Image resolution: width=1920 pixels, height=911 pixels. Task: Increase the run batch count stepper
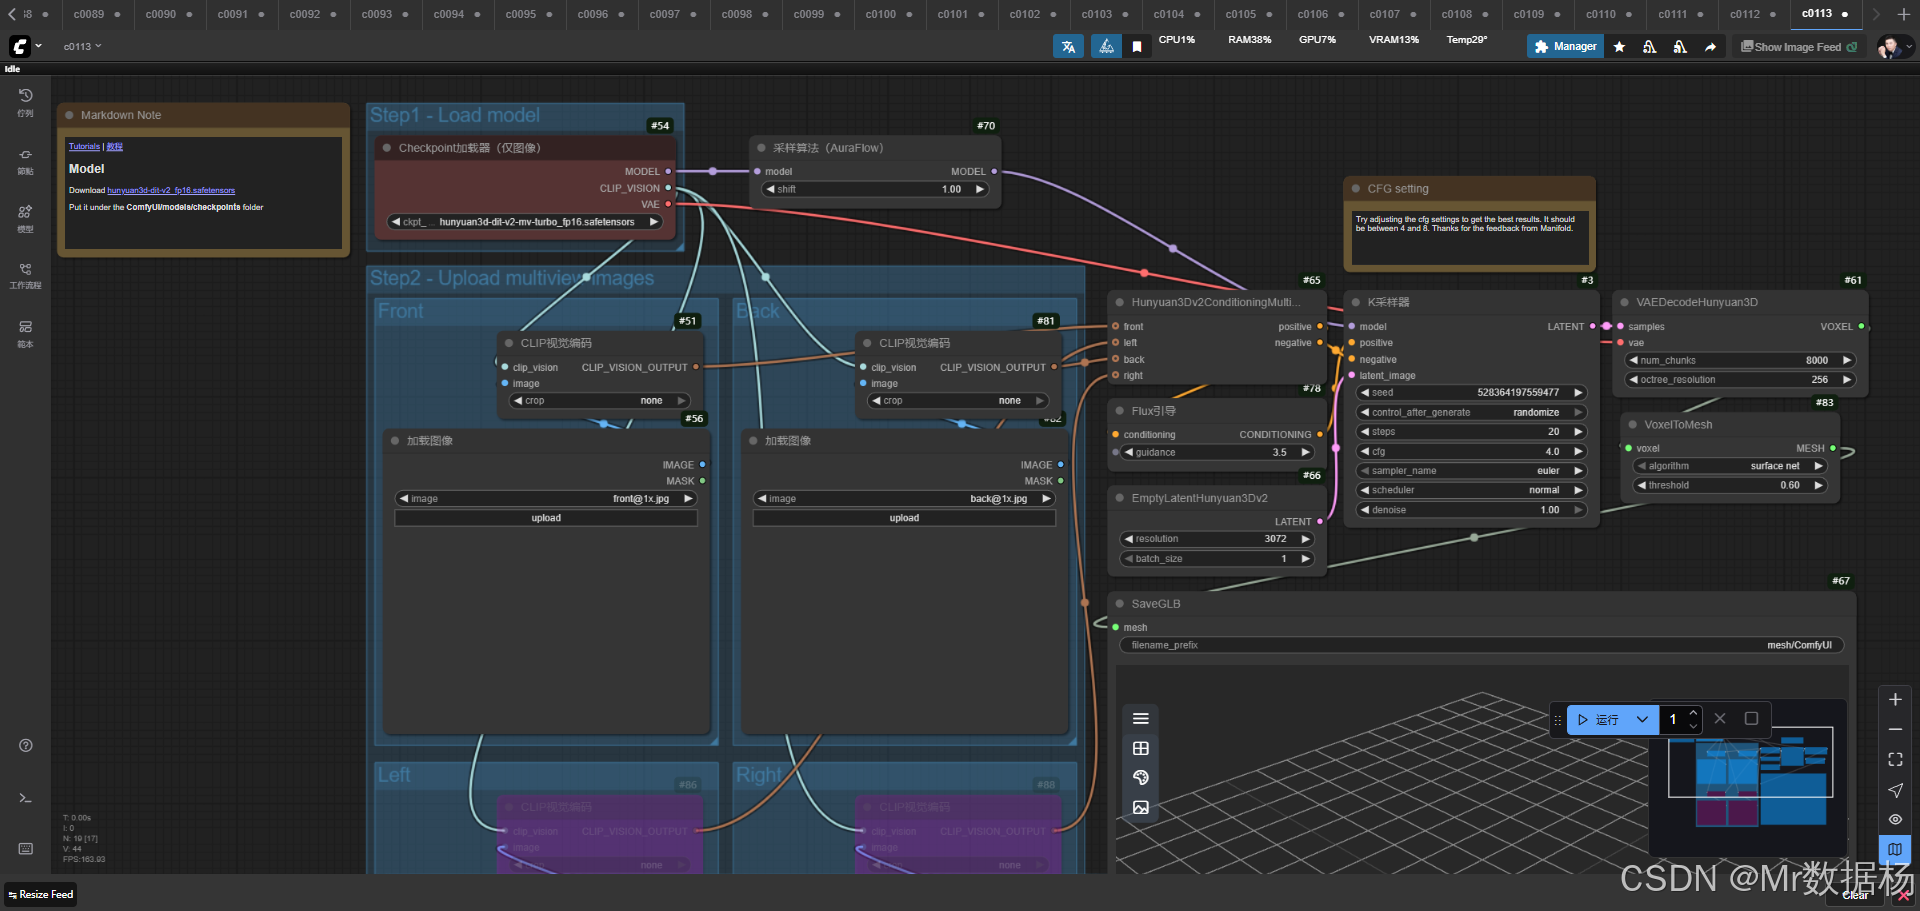click(x=1693, y=713)
